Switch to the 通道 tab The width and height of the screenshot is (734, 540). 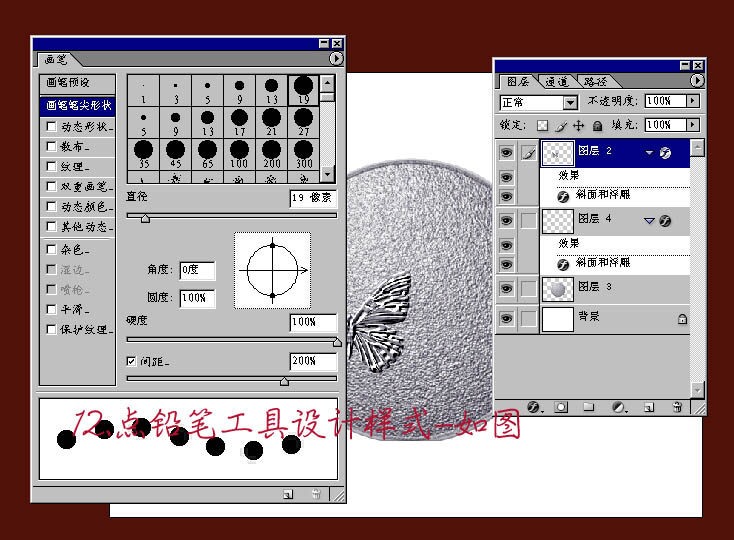557,82
